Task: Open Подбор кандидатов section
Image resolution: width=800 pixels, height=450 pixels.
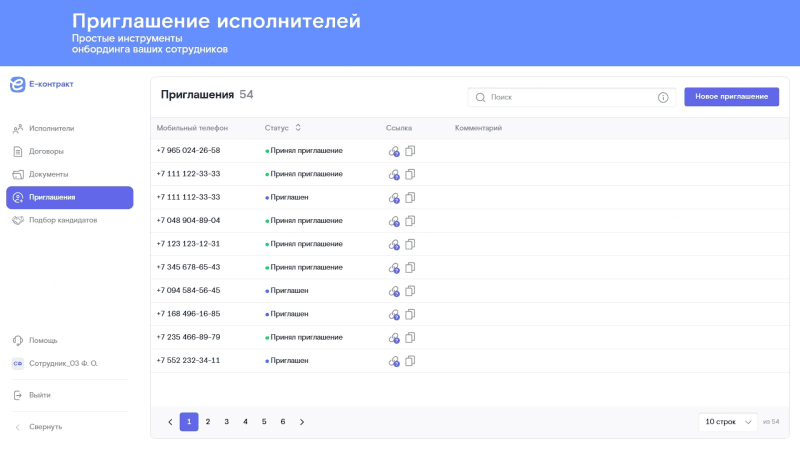Action: click(x=69, y=220)
